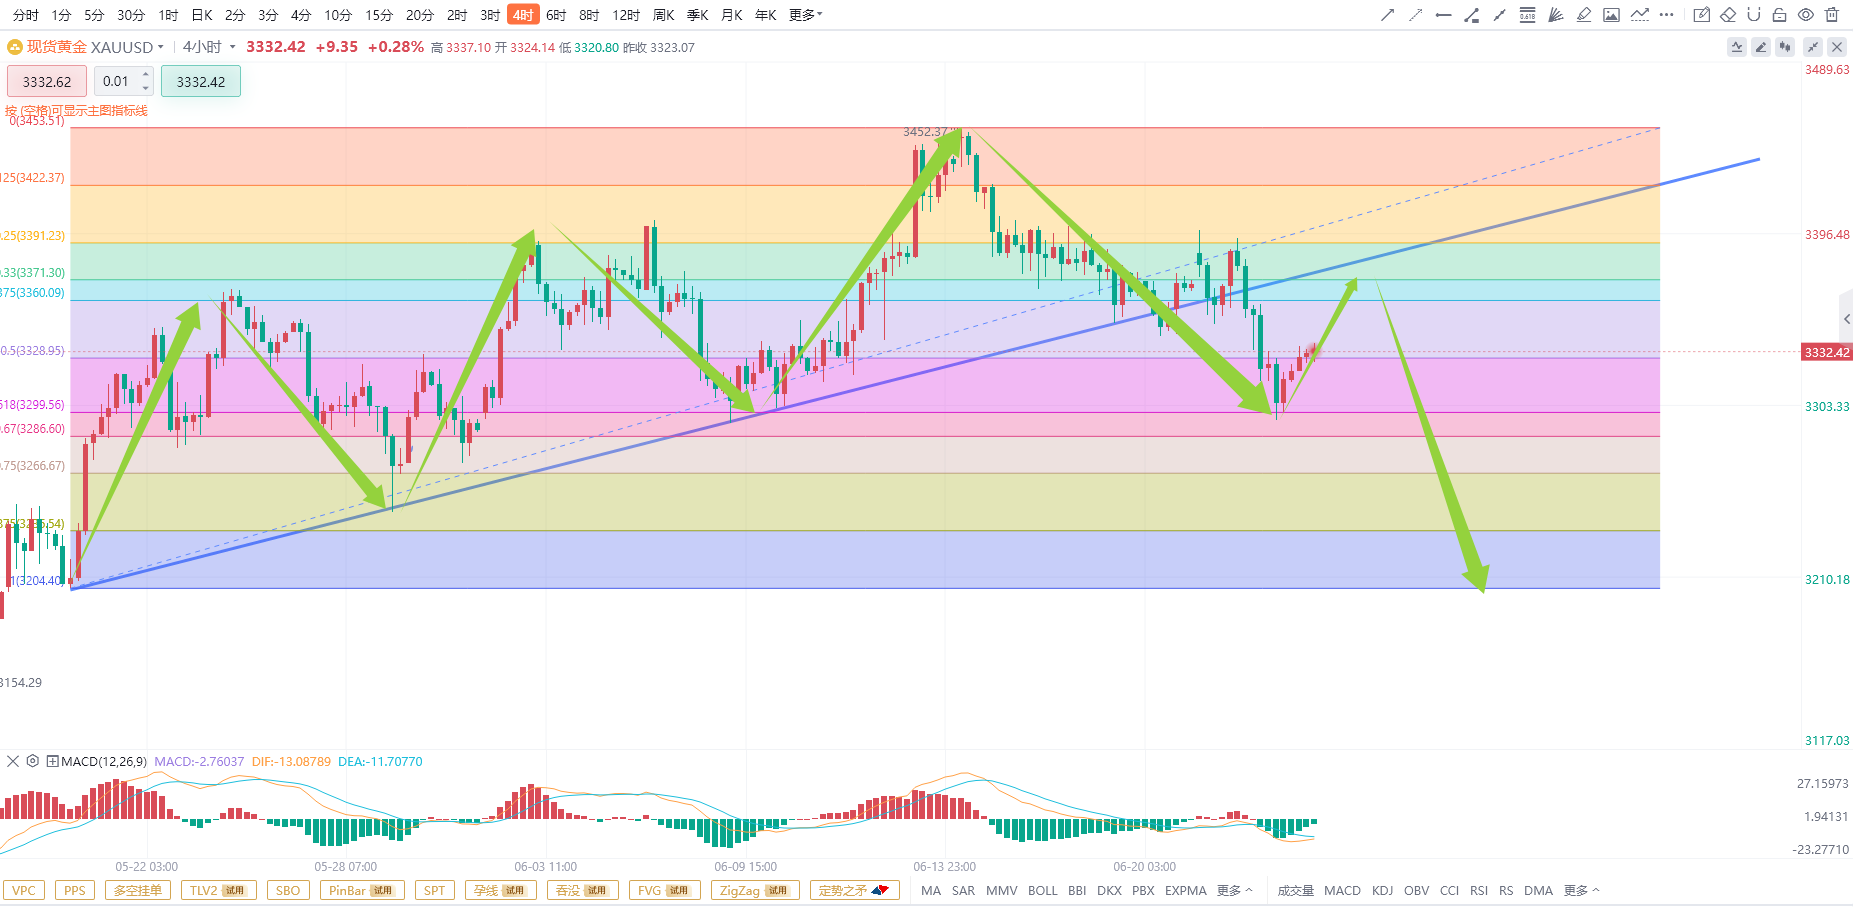Select the price-labeled trend line tool

(x=1471, y=15)
